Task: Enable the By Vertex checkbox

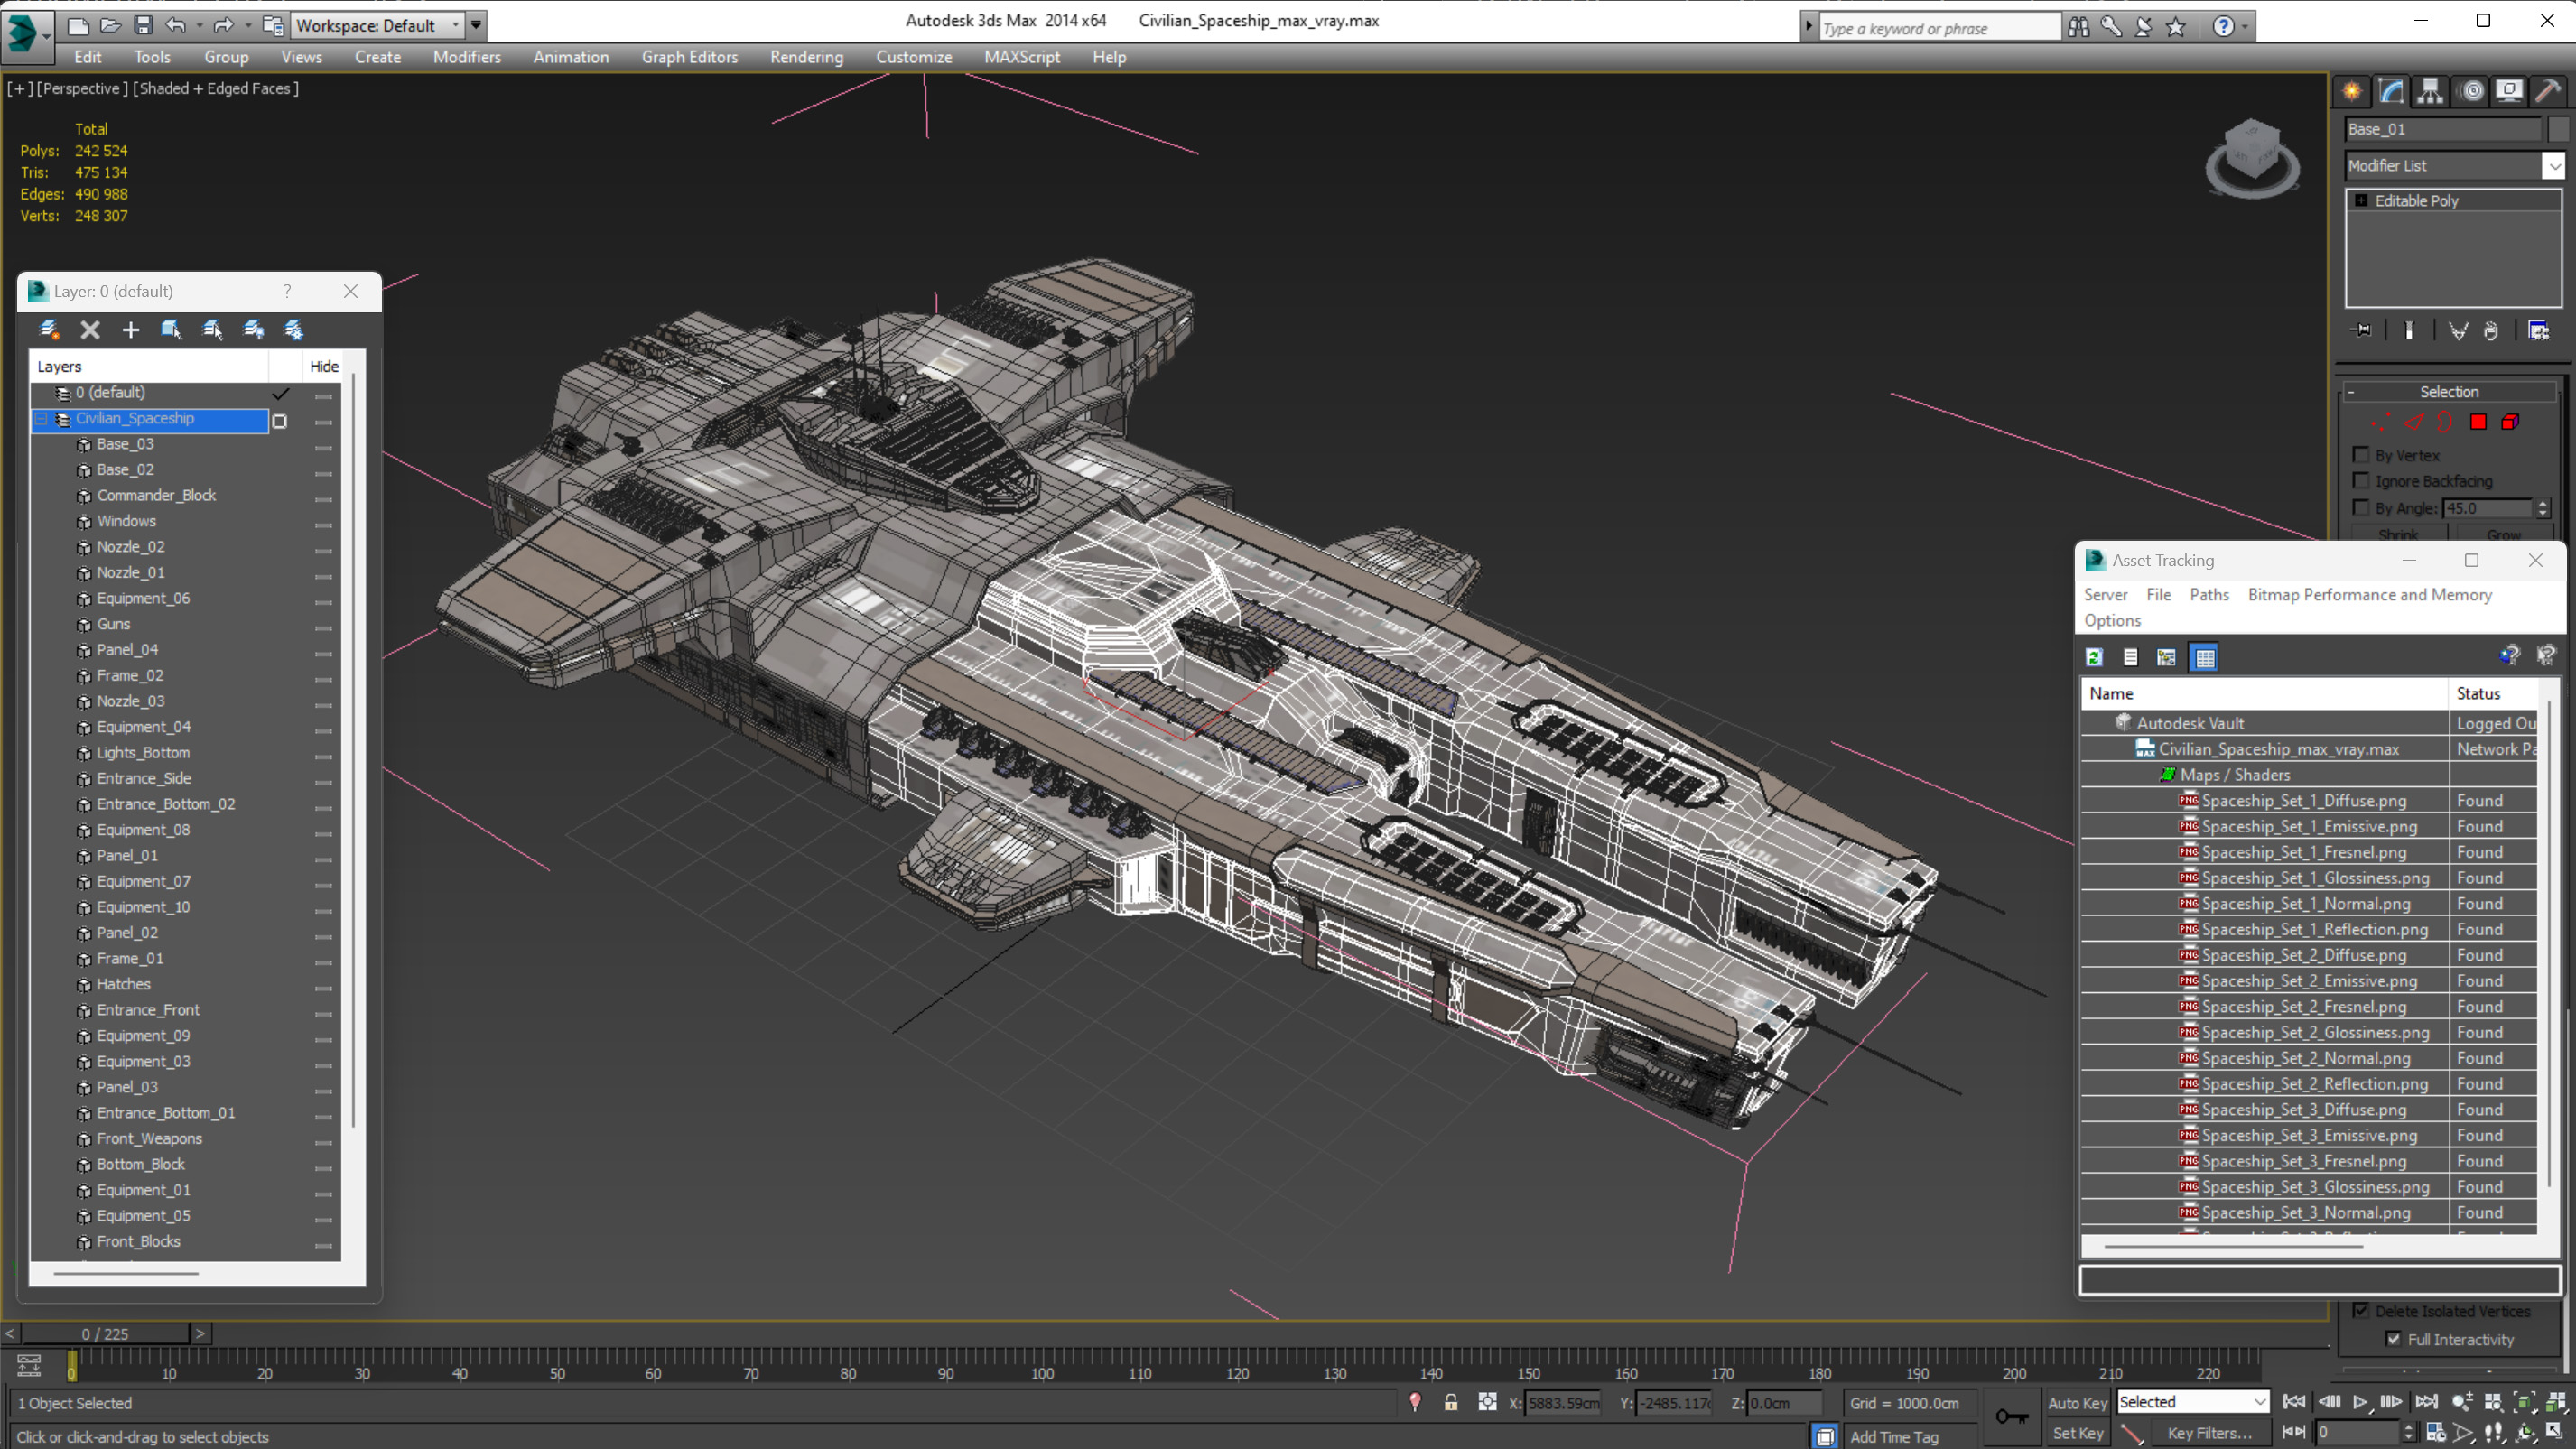Action: click(x=2362, y=455)
